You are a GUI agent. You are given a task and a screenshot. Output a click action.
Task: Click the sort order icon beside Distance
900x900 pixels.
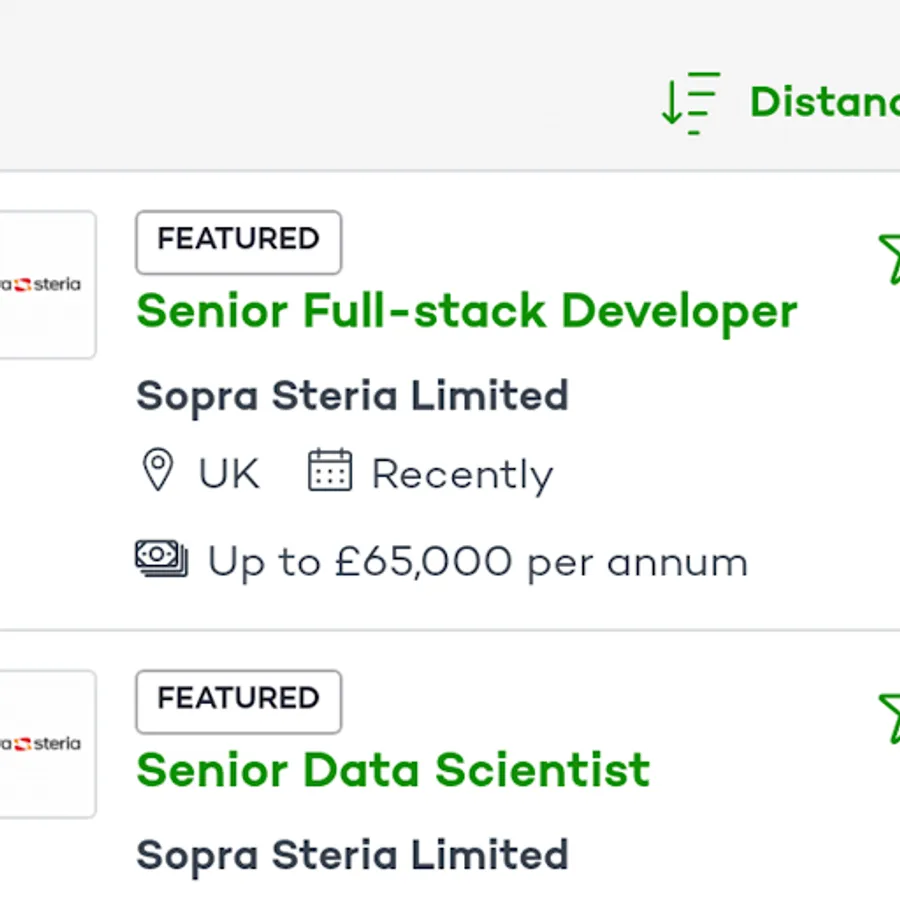[690, 102]
